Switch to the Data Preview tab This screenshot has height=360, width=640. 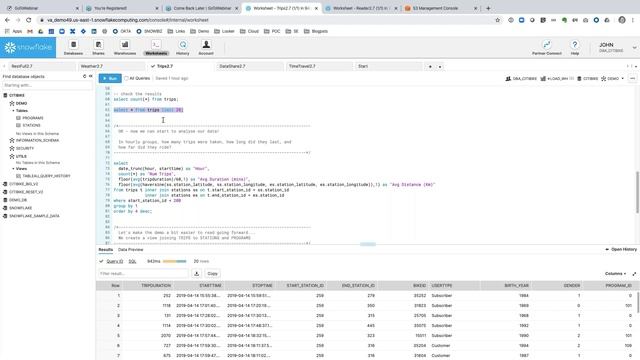point(131,249)
